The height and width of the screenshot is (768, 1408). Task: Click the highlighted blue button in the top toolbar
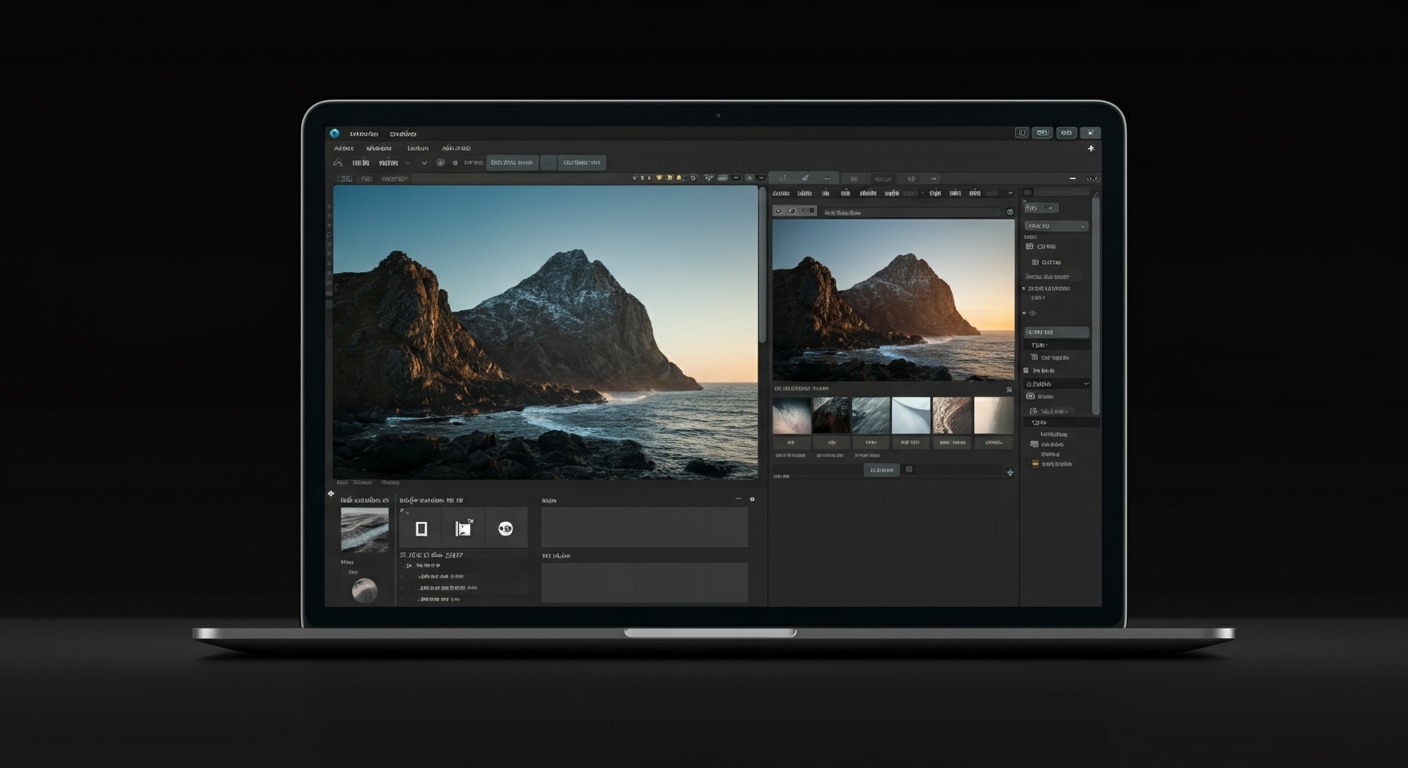513,162
